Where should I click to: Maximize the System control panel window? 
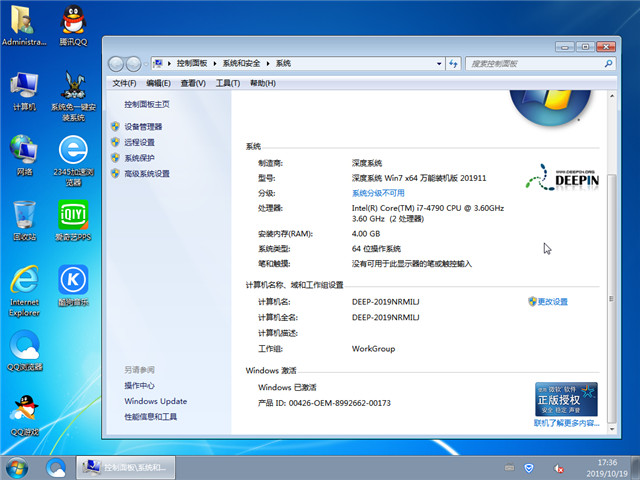click(x=585, y=47)
